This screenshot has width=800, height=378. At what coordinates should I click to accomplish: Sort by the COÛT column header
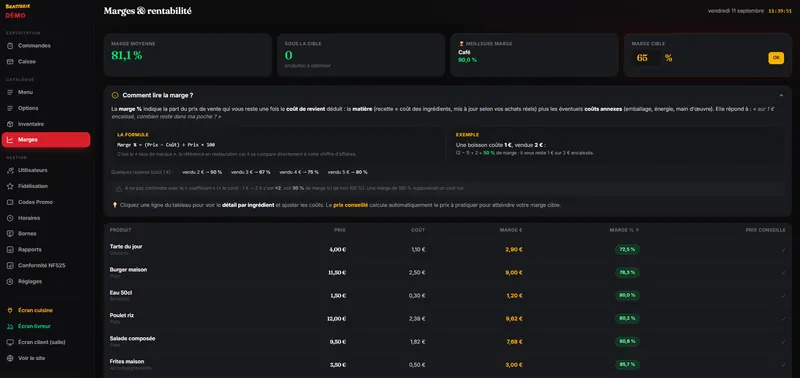coord(418,230)
